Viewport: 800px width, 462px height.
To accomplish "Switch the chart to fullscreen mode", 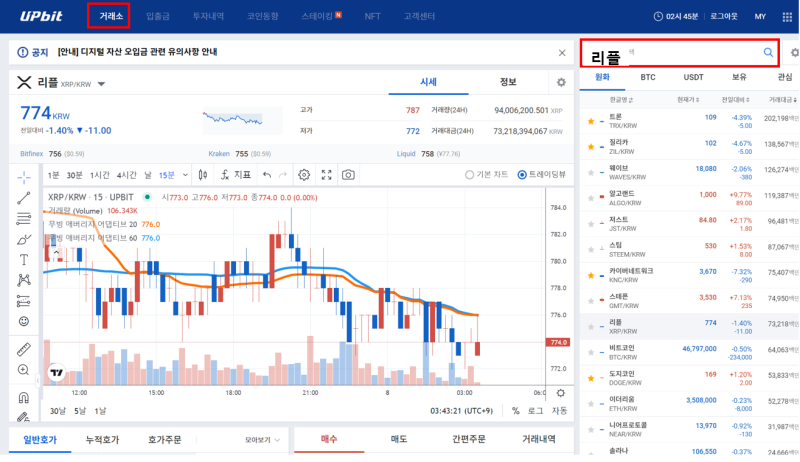I will click(x=327, y=175).
